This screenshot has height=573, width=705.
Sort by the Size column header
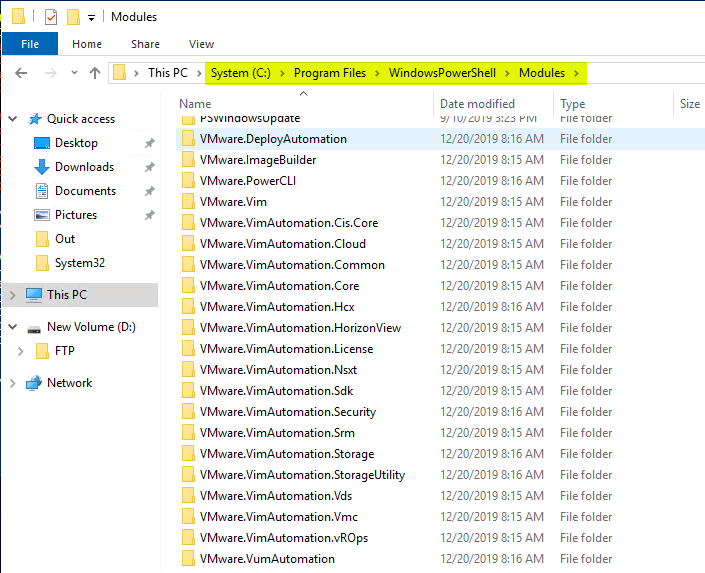[x=690, y=104]
